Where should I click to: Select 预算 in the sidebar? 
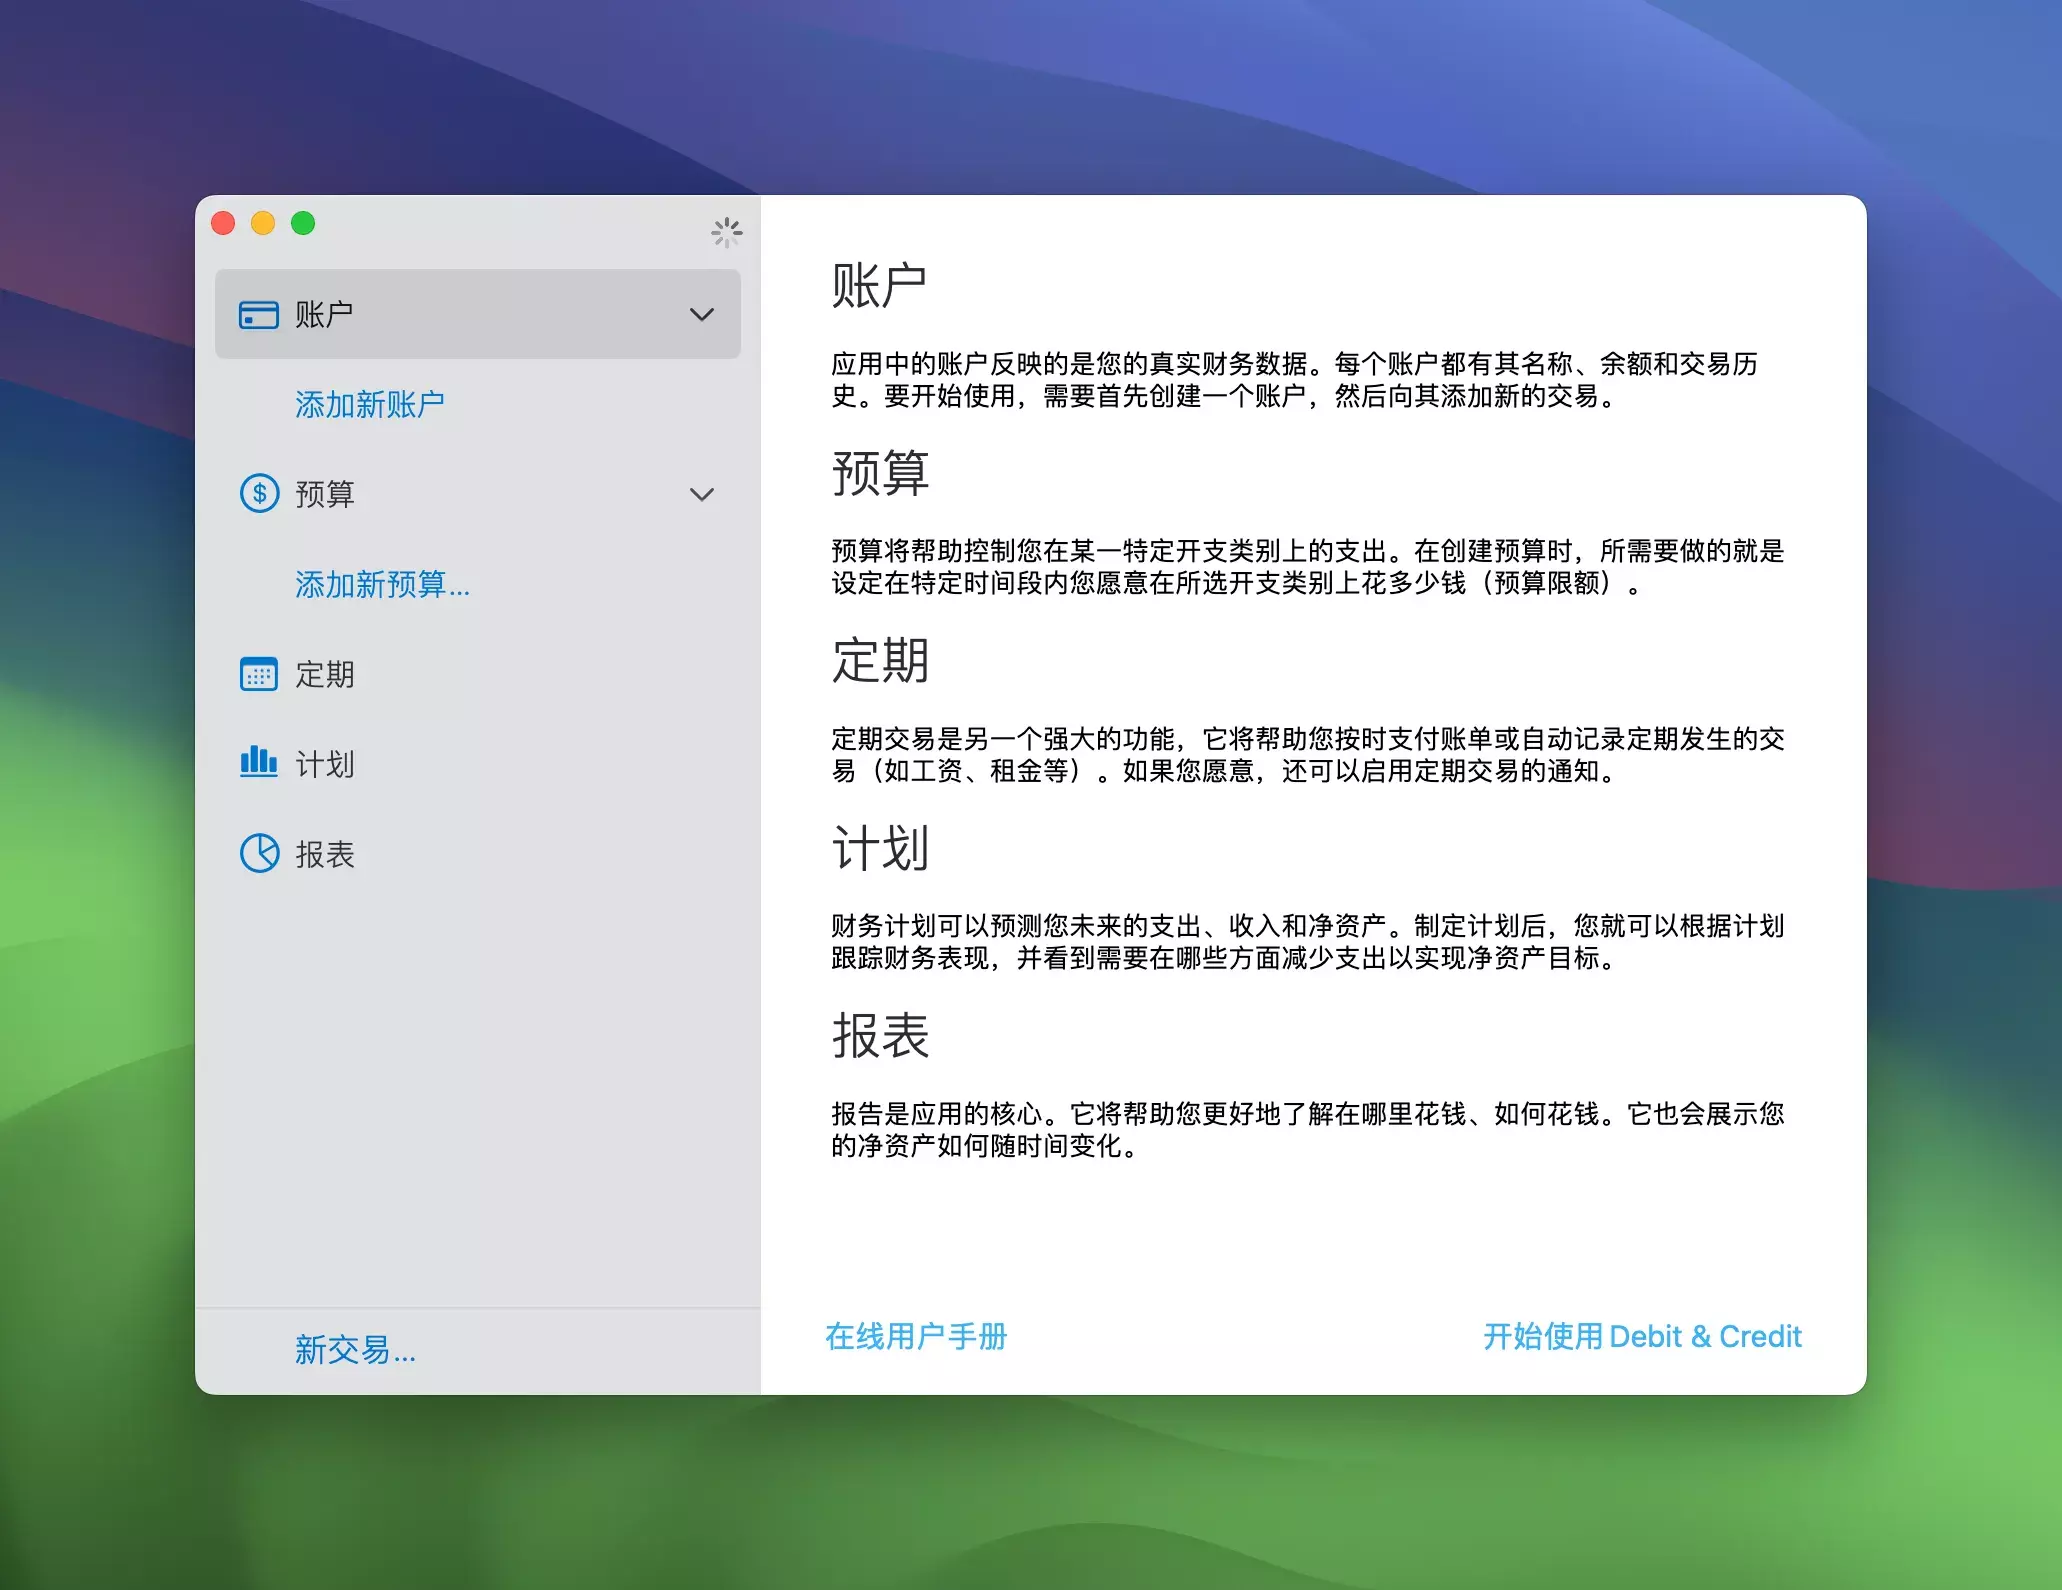pyautogui.click(x=324, y=494)
